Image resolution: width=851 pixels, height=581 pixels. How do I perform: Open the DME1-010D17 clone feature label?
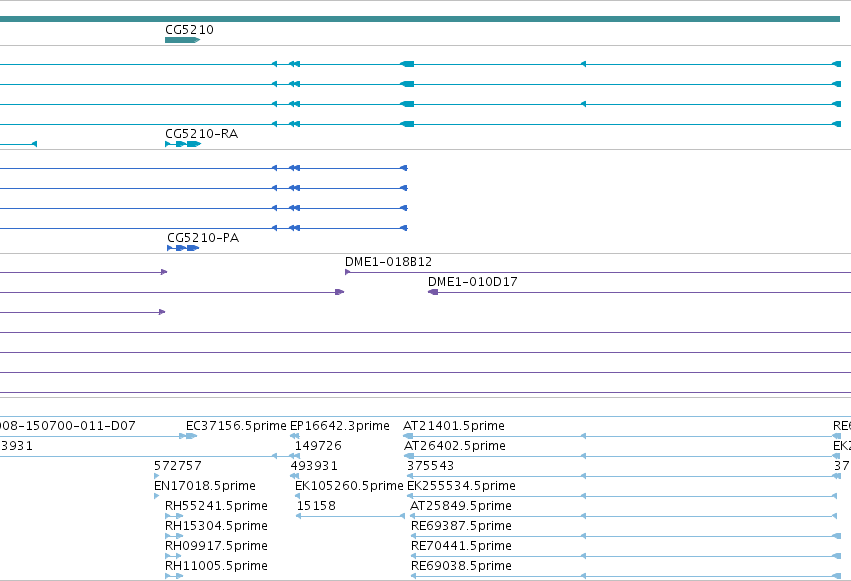(473, 282)
